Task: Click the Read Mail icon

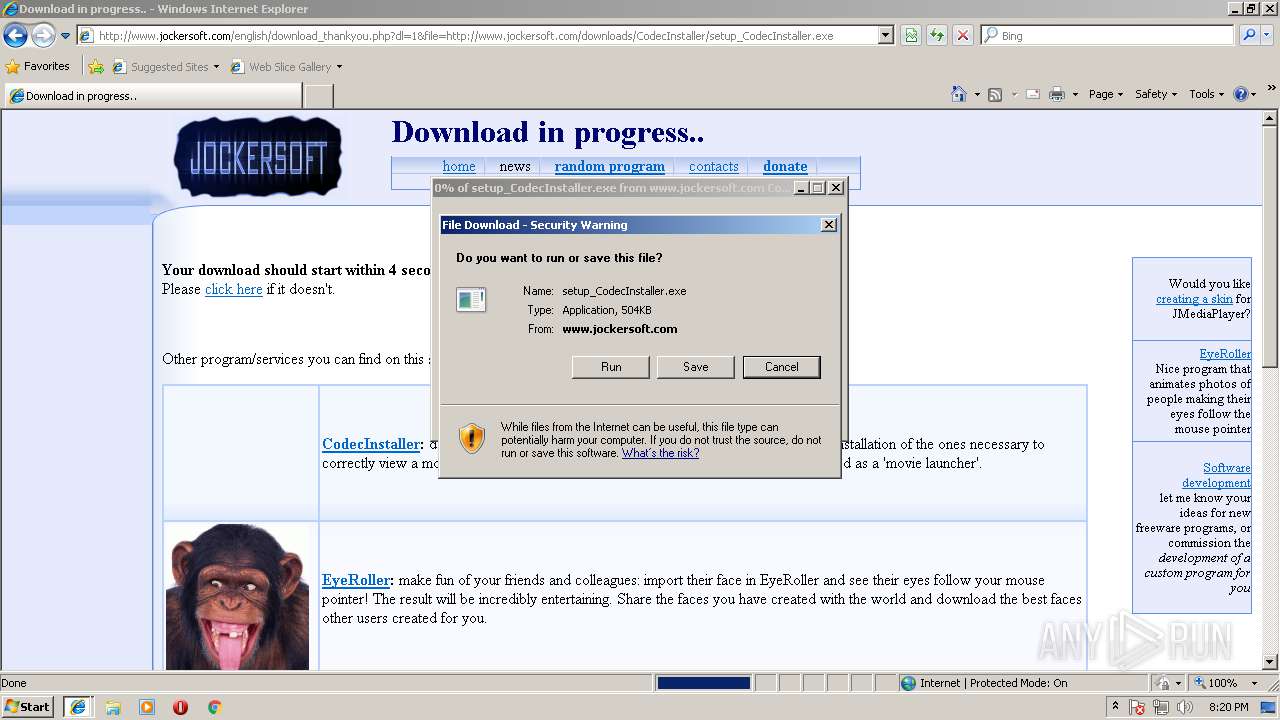Action: 1032,94
